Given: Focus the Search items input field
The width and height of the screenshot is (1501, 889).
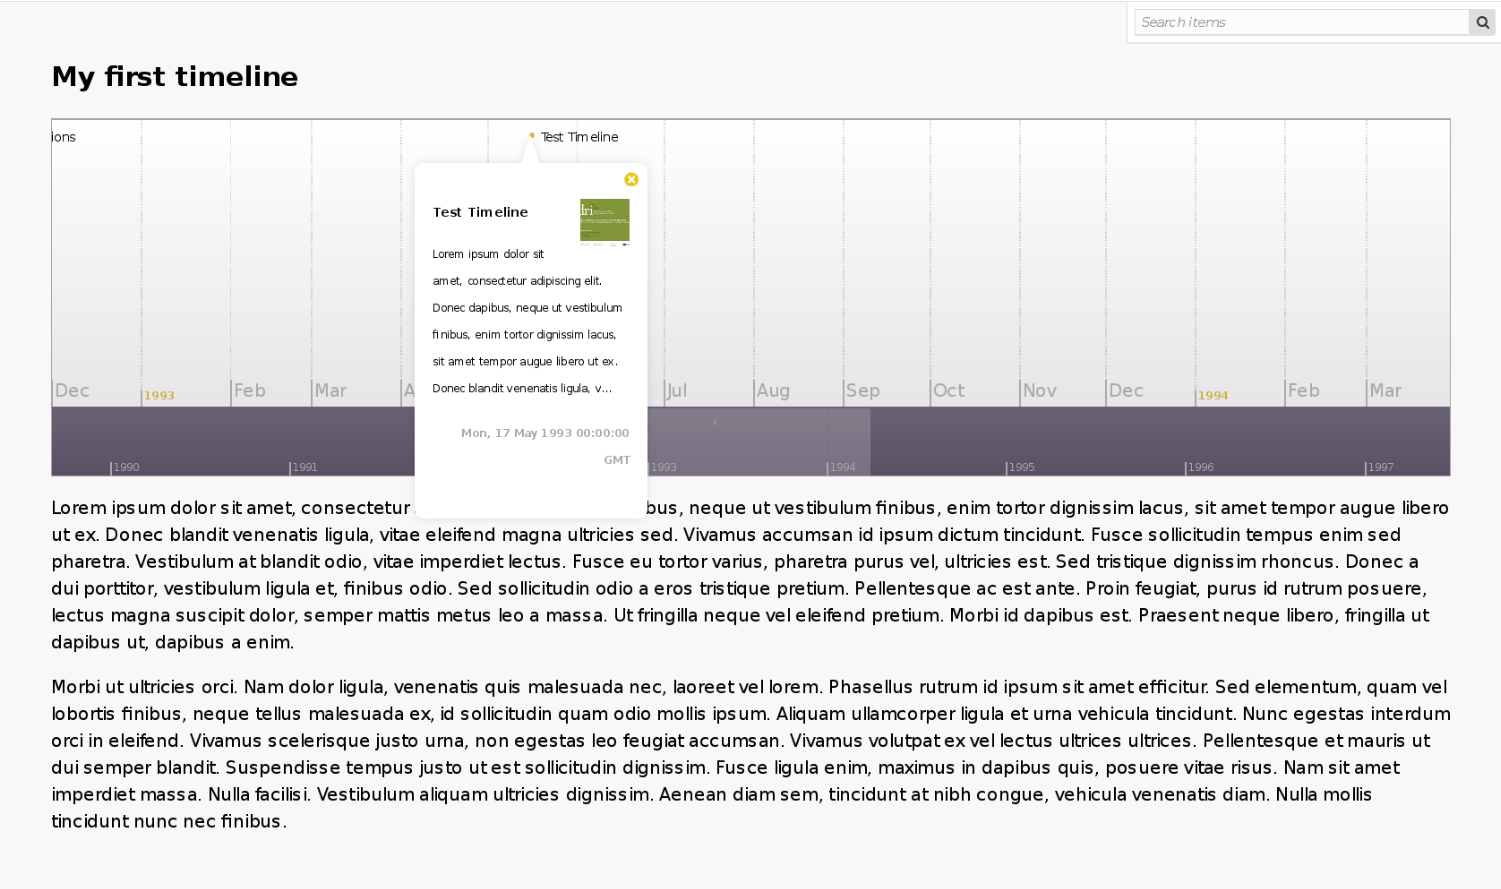Looking at the screenshot, I should coord(1302,22).
